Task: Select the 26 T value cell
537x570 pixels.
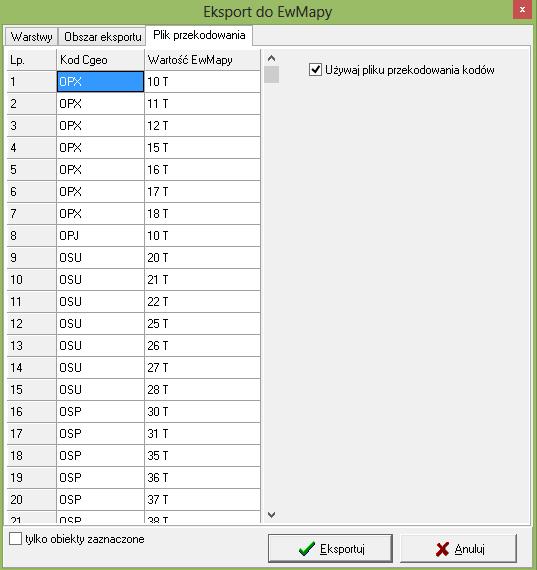Action: click(203, 346)
